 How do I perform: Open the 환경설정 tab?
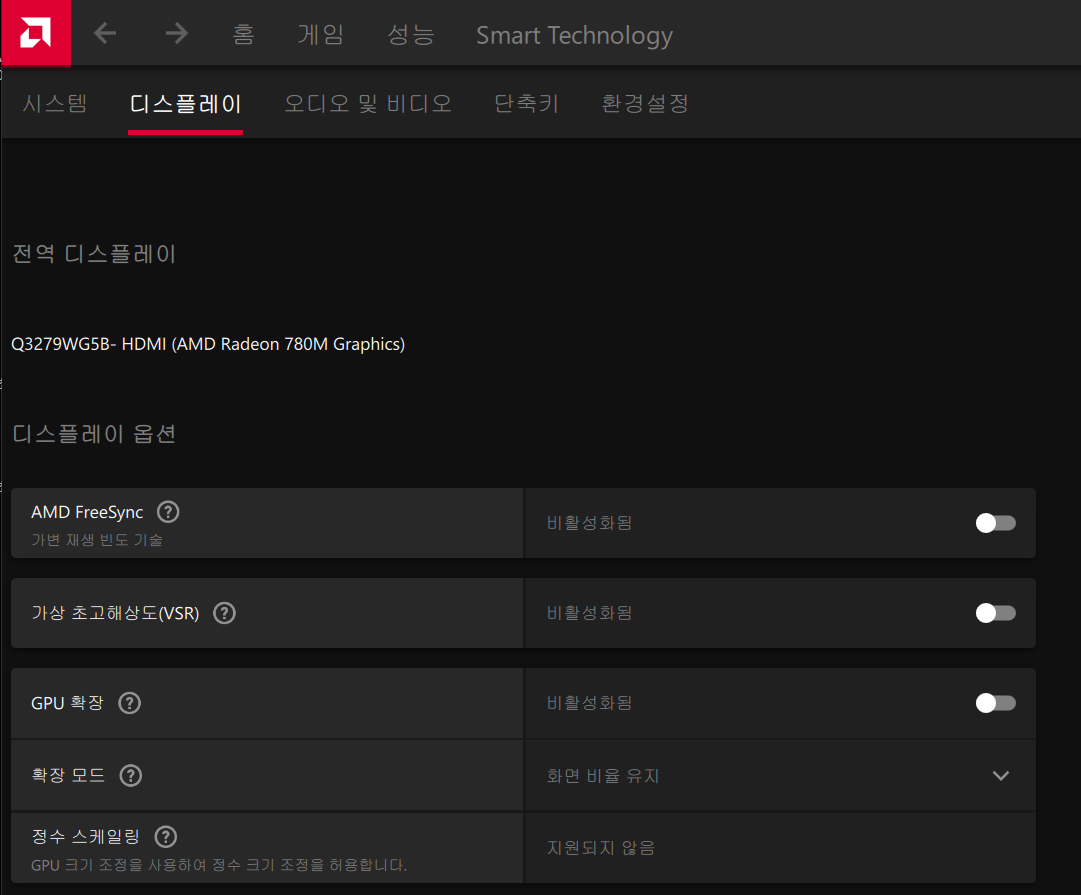pos(645,103)
